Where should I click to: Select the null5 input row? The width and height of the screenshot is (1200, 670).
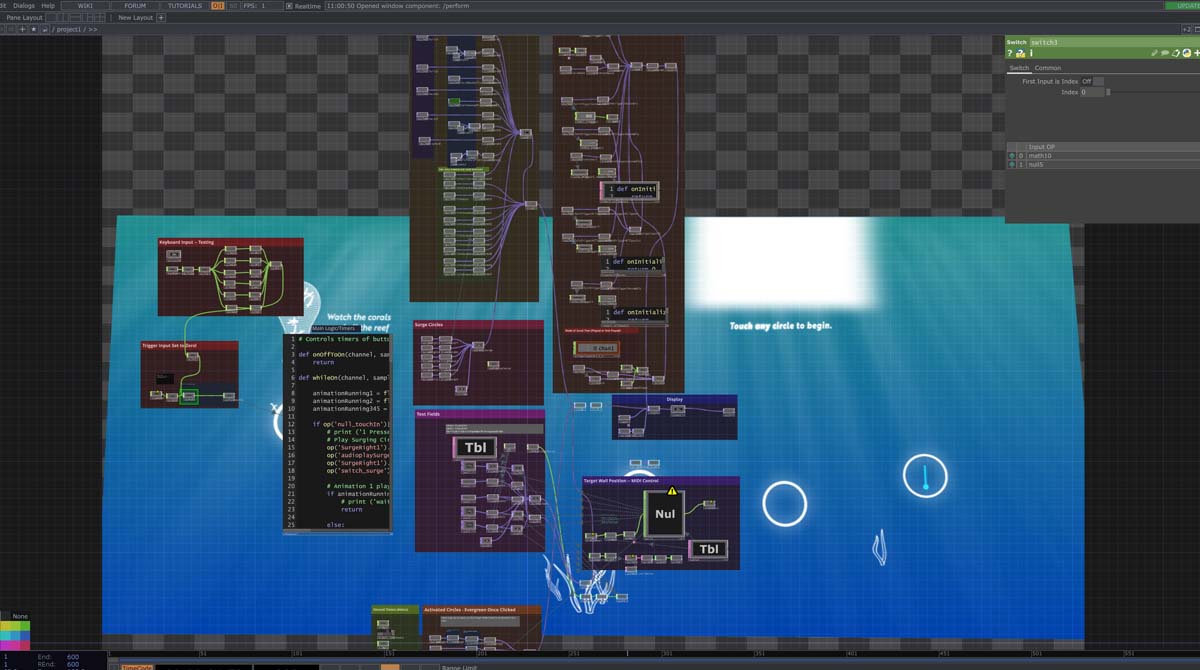(x=1104, y=165)
